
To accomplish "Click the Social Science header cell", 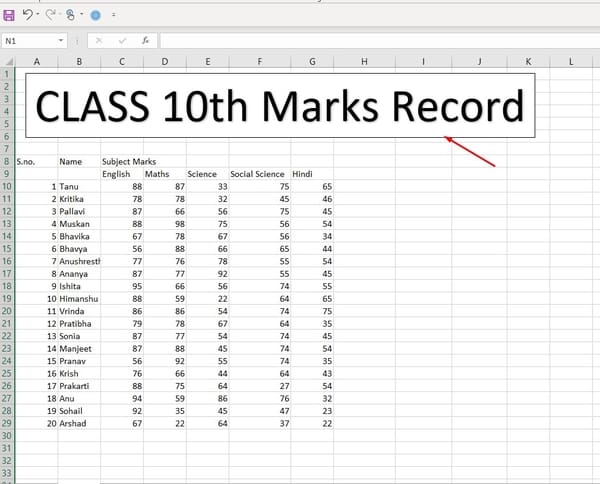I will coord(257,174).
